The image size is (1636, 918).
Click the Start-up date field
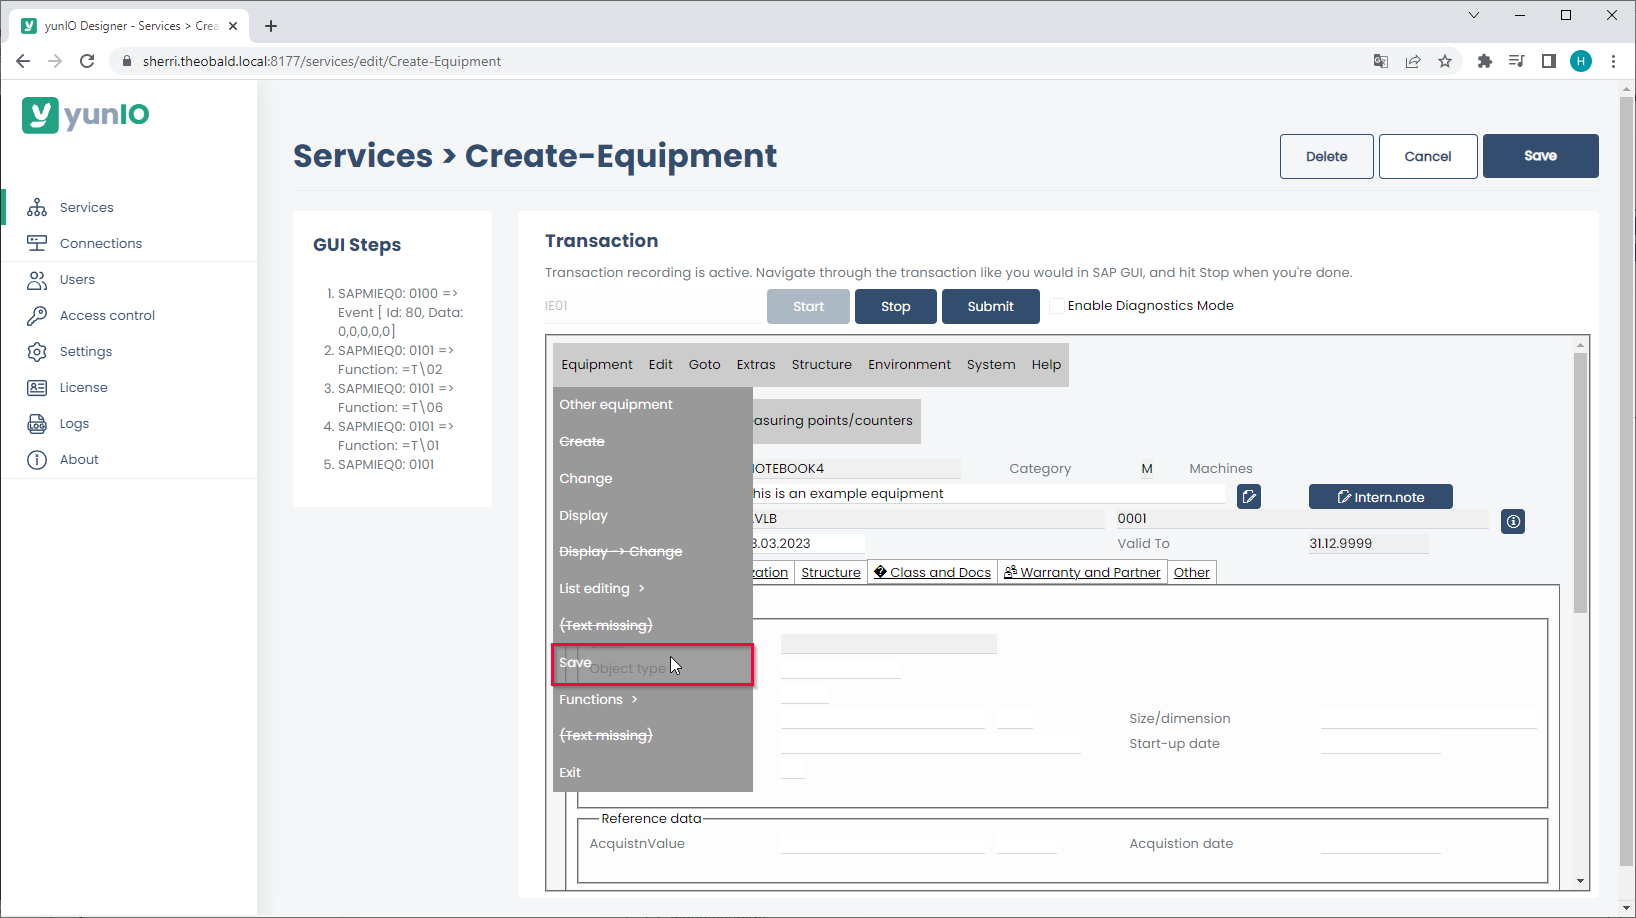point(1380,744)
